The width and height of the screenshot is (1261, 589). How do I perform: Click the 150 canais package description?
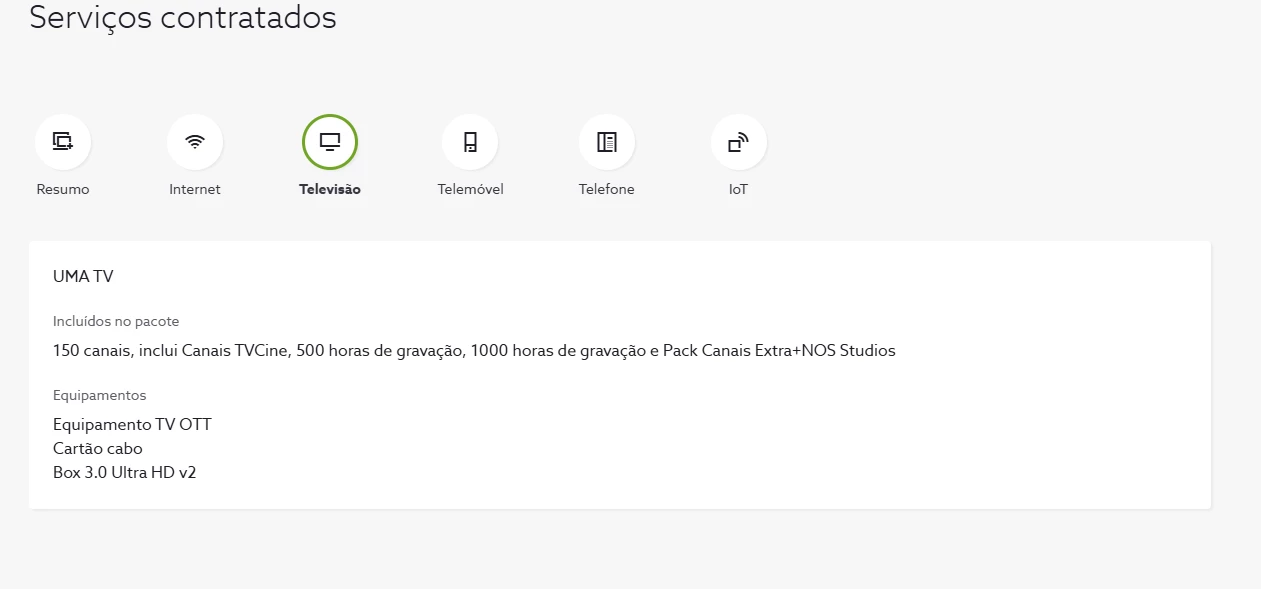tap(474, 350)
